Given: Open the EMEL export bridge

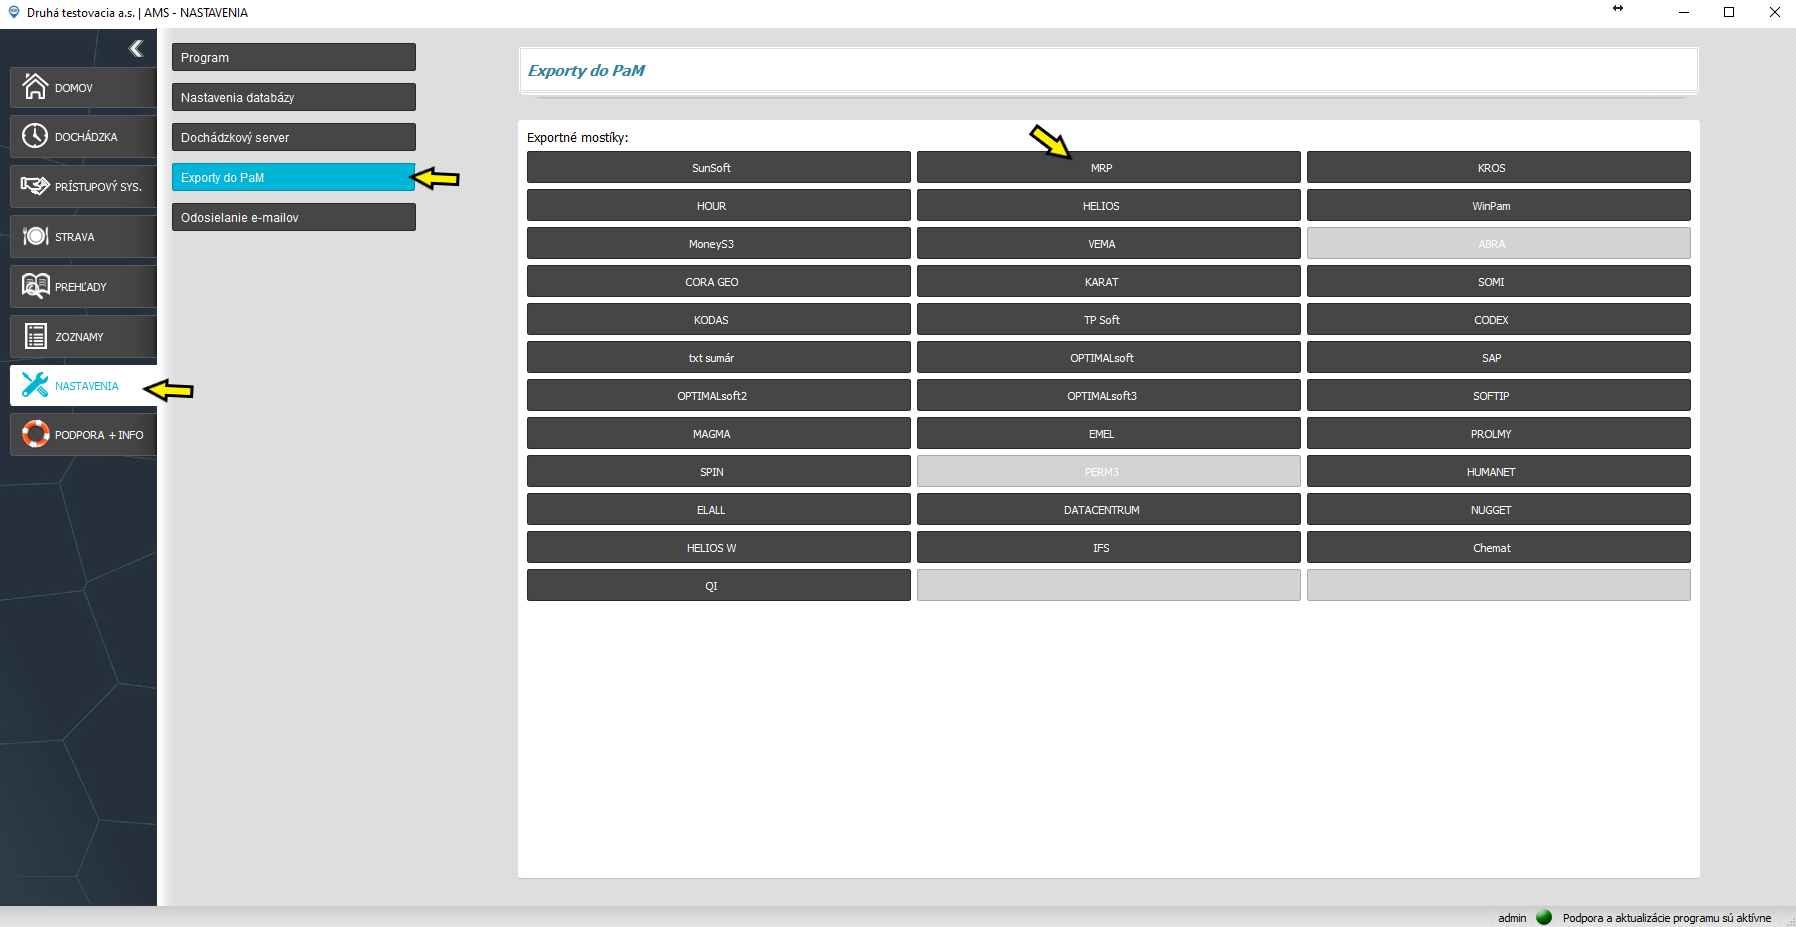Looking at the screenshot, I should point(1108,433).
